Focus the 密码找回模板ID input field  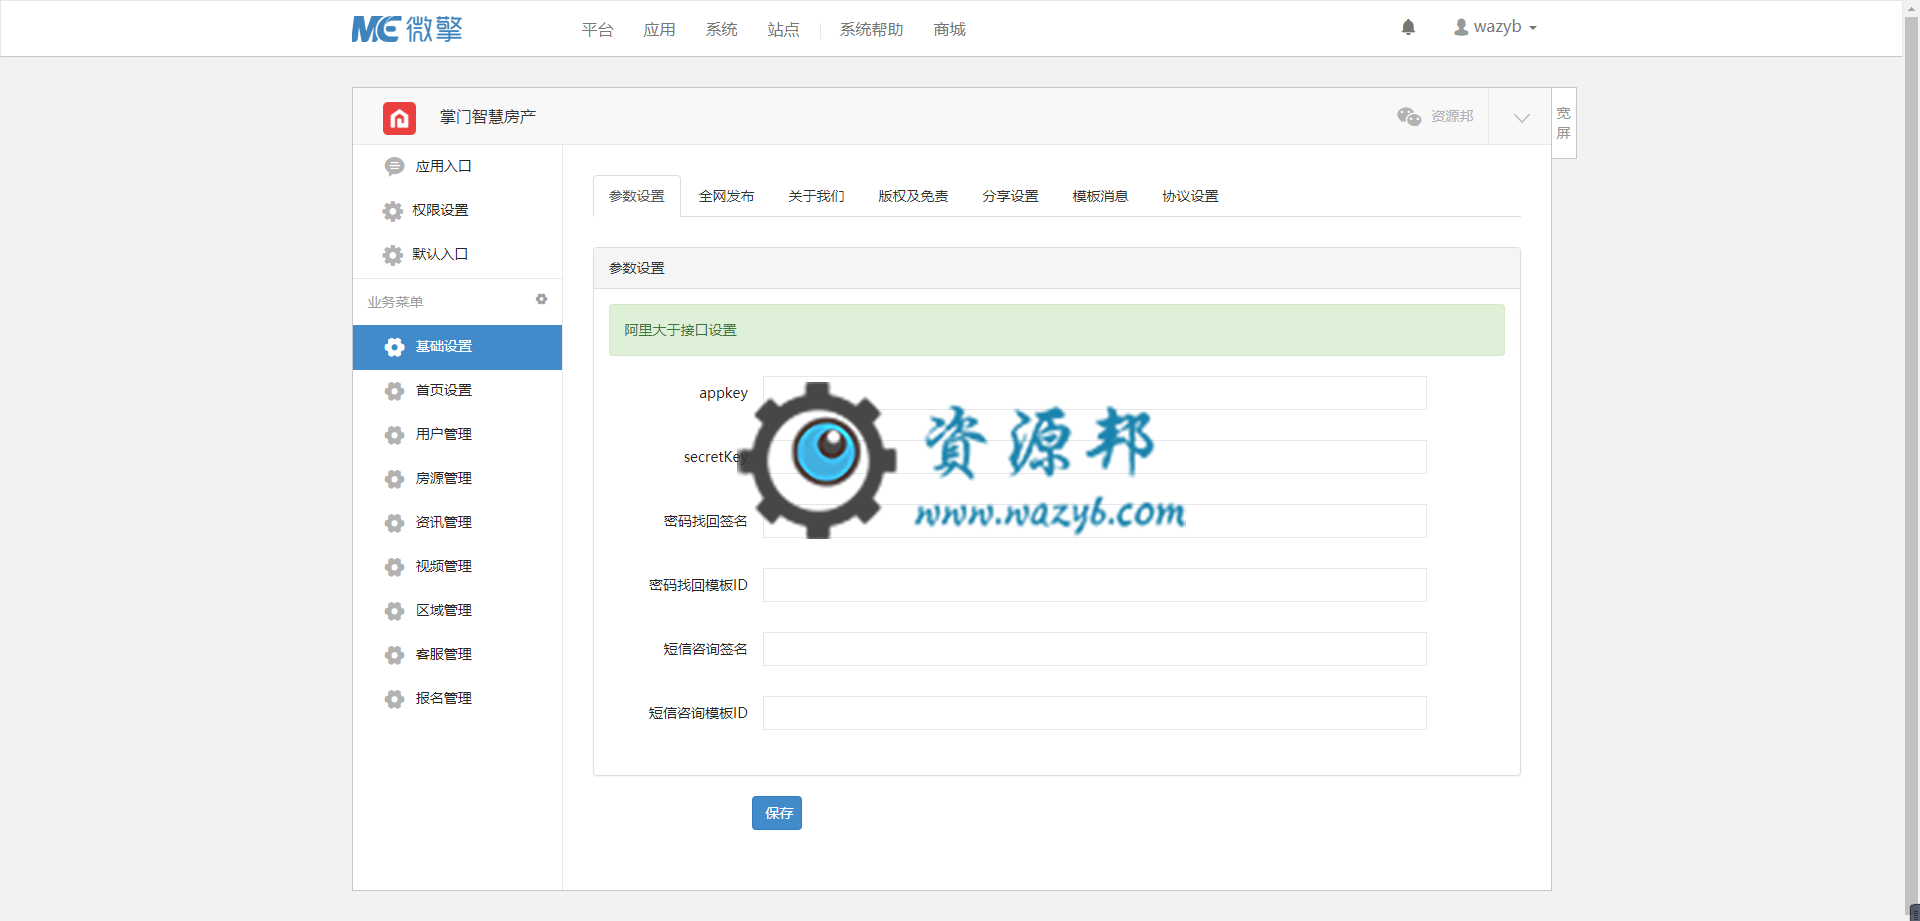click(x=1095, y=585)
